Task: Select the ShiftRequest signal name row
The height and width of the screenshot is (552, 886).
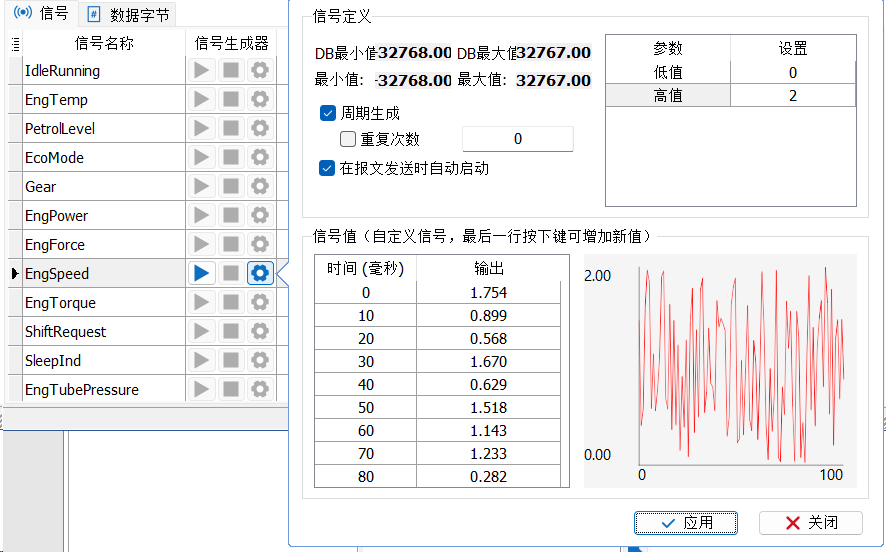Action: tap(104, 332)
